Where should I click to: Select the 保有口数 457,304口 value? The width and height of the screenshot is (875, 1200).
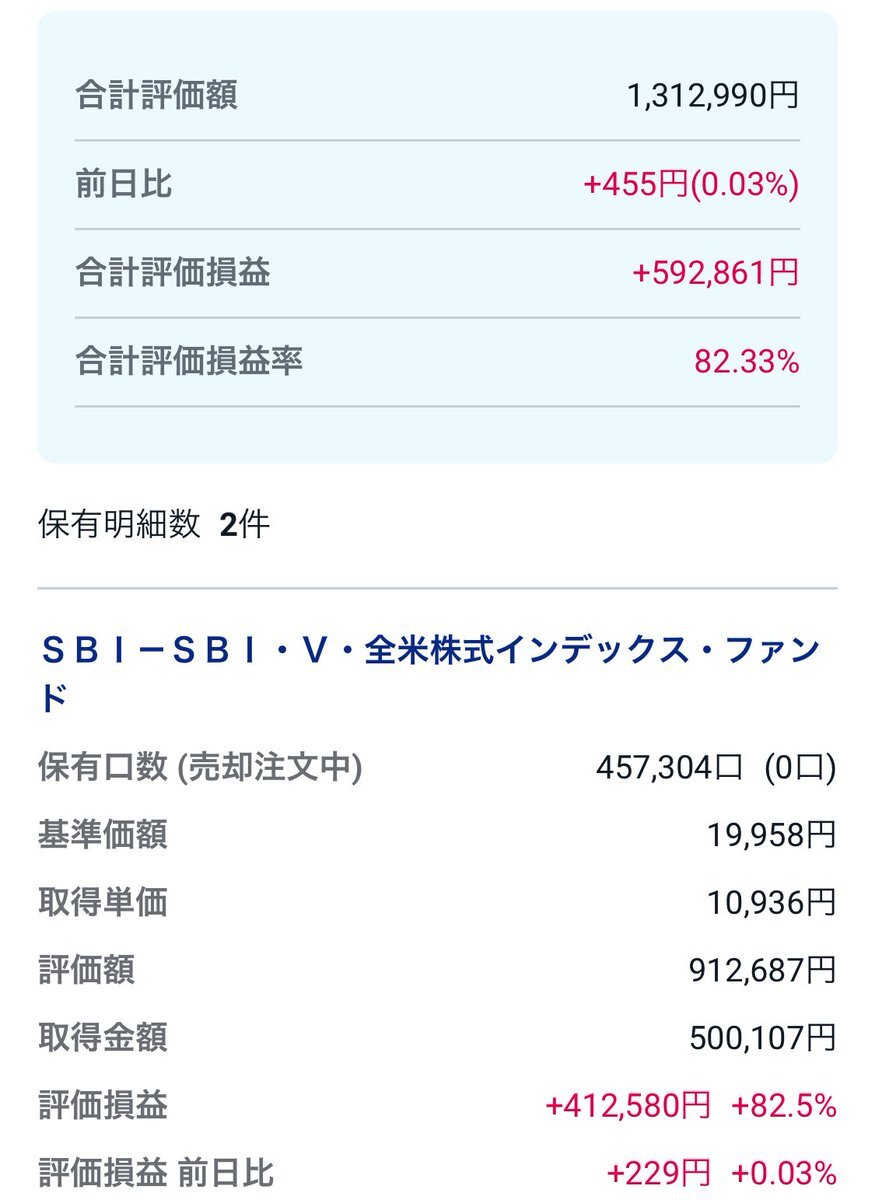[669, 767]
